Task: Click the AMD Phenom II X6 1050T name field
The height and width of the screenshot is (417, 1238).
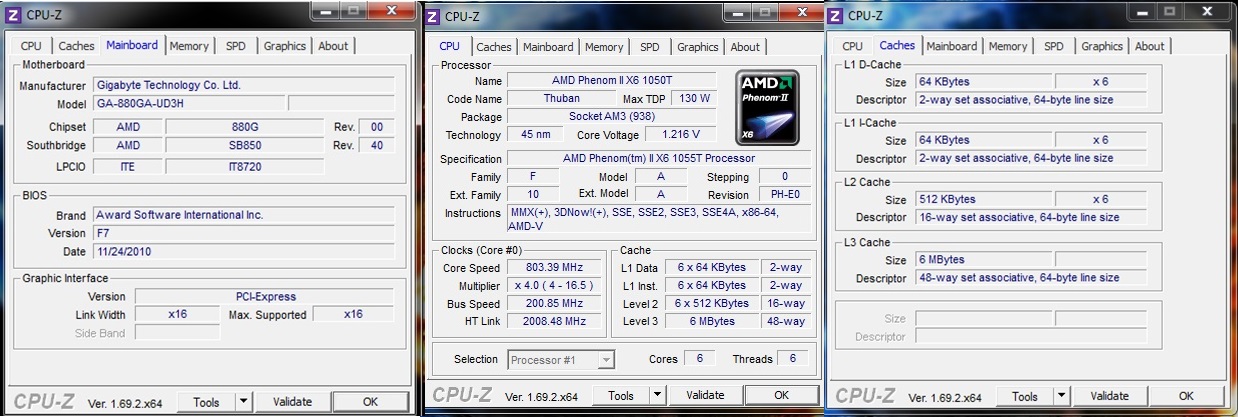Action: 611,81
